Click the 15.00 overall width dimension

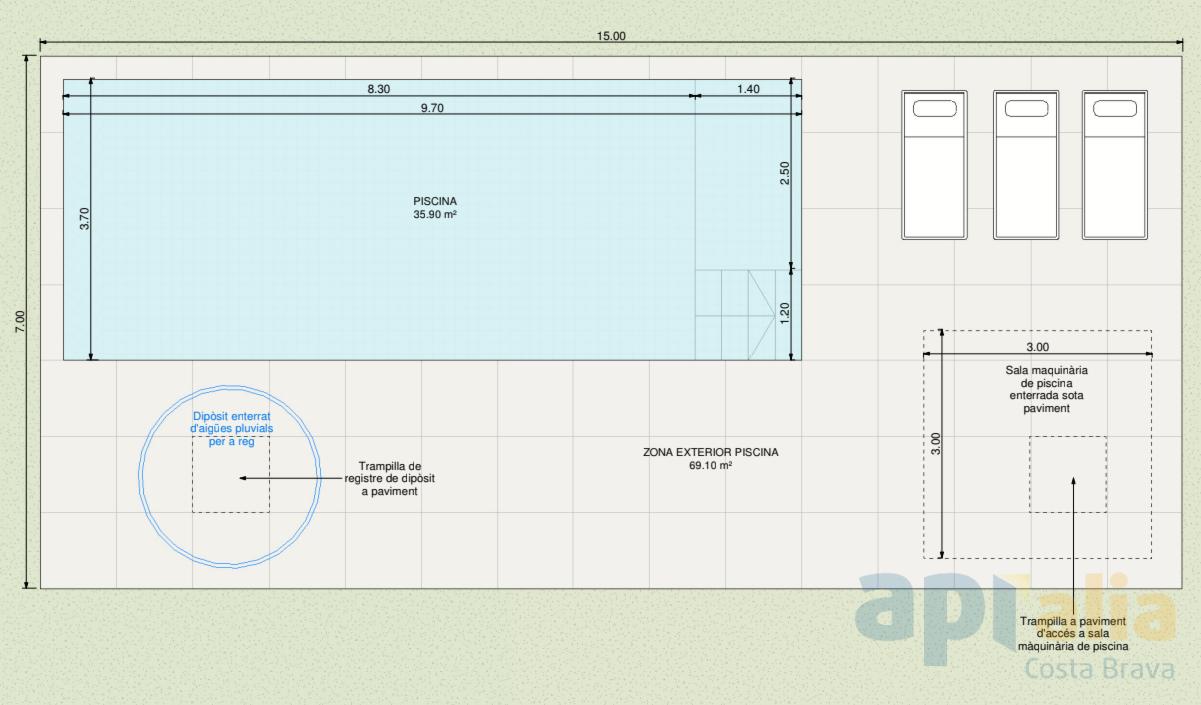point(611,36)
